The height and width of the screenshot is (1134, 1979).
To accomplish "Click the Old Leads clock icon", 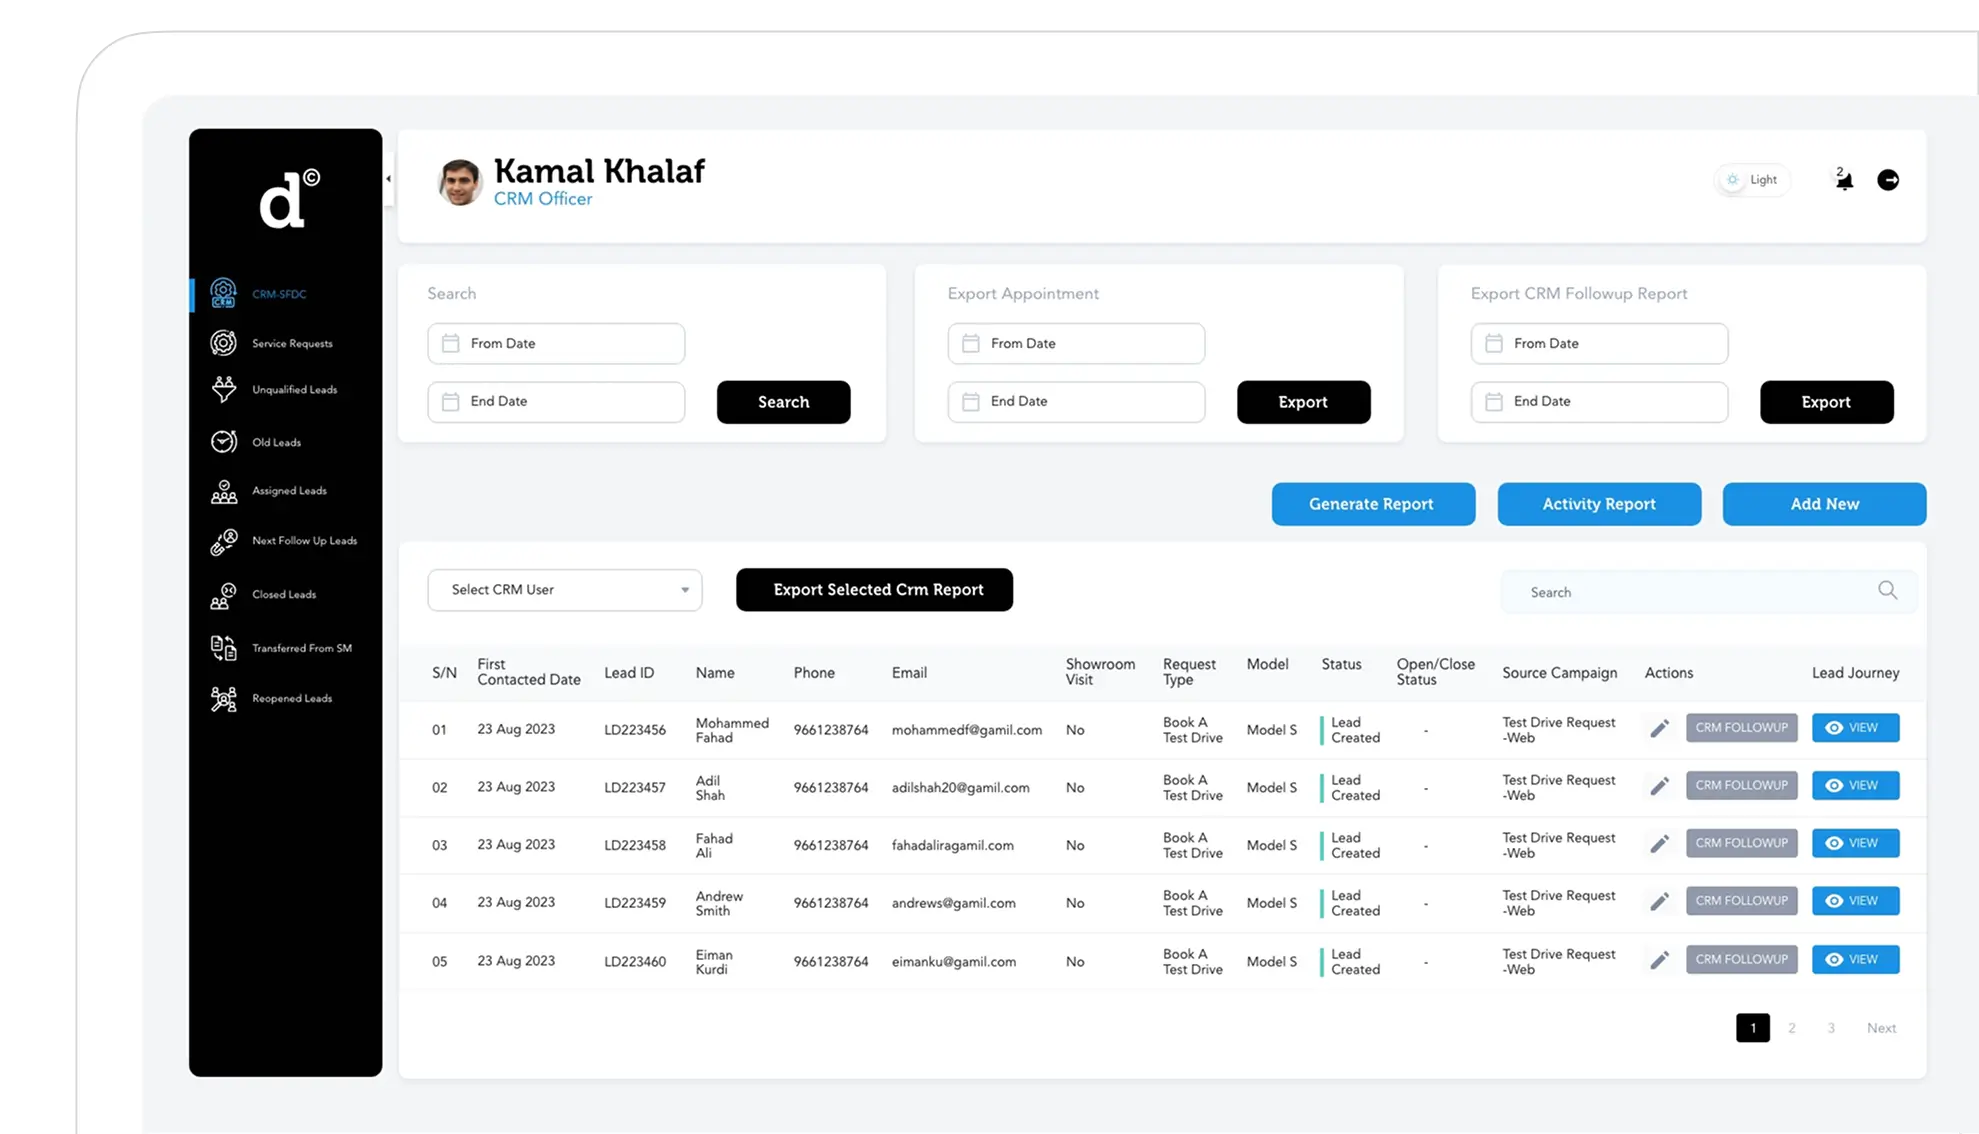I will (224, 442).
